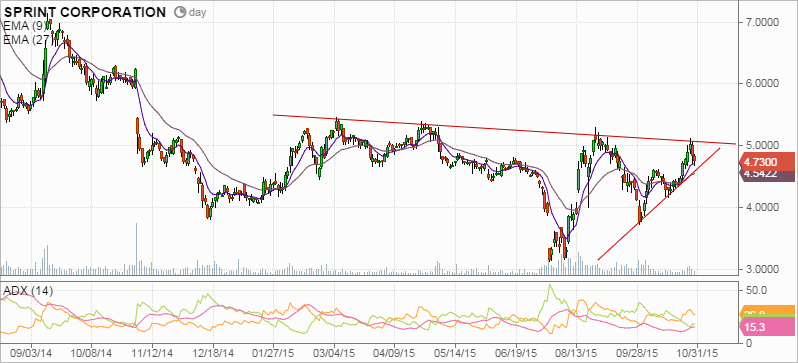Click the orange ADX value tag
The image size is (798, 363).
[x=767, y=311]
